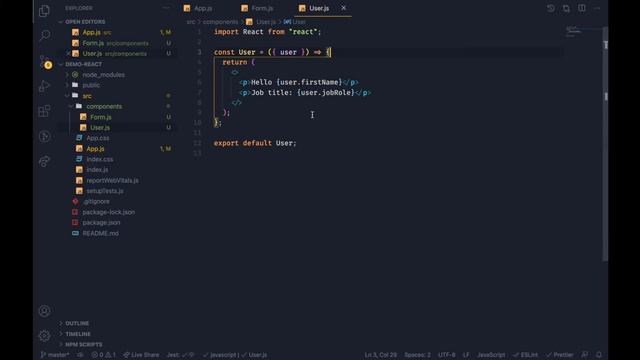Open the Search view in the activity bar
640x360 pixels.
(x=45, y=36)
